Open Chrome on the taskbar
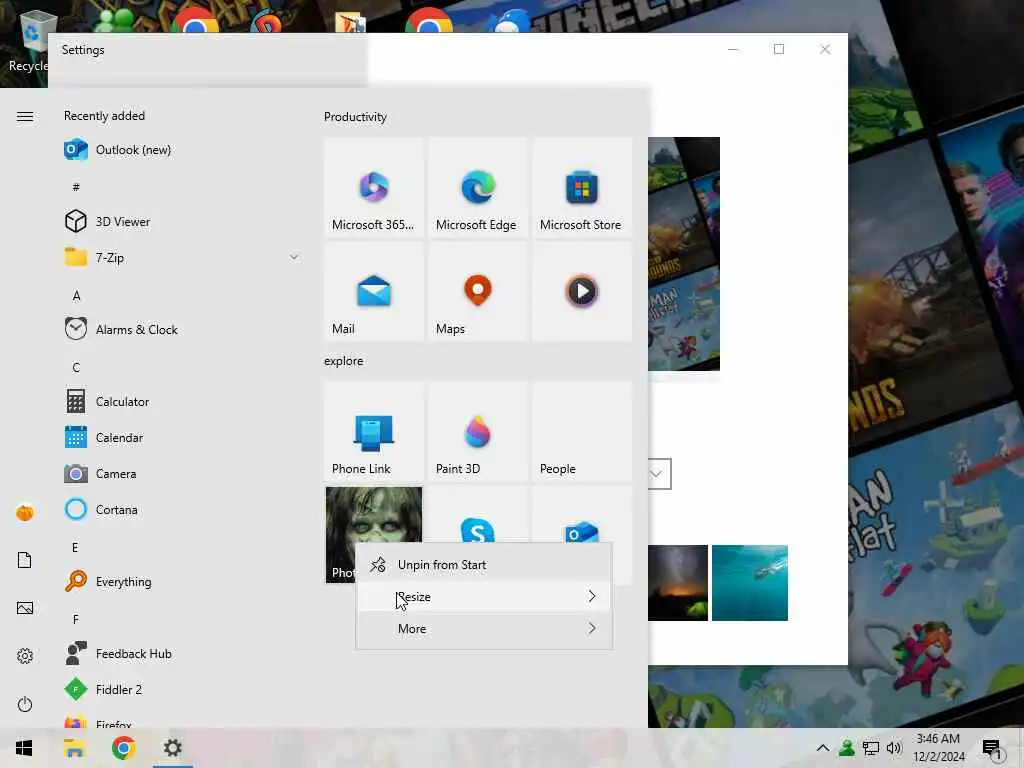Screen dimensions: 1024x768 pyautogui.click(x=123, y=748)
